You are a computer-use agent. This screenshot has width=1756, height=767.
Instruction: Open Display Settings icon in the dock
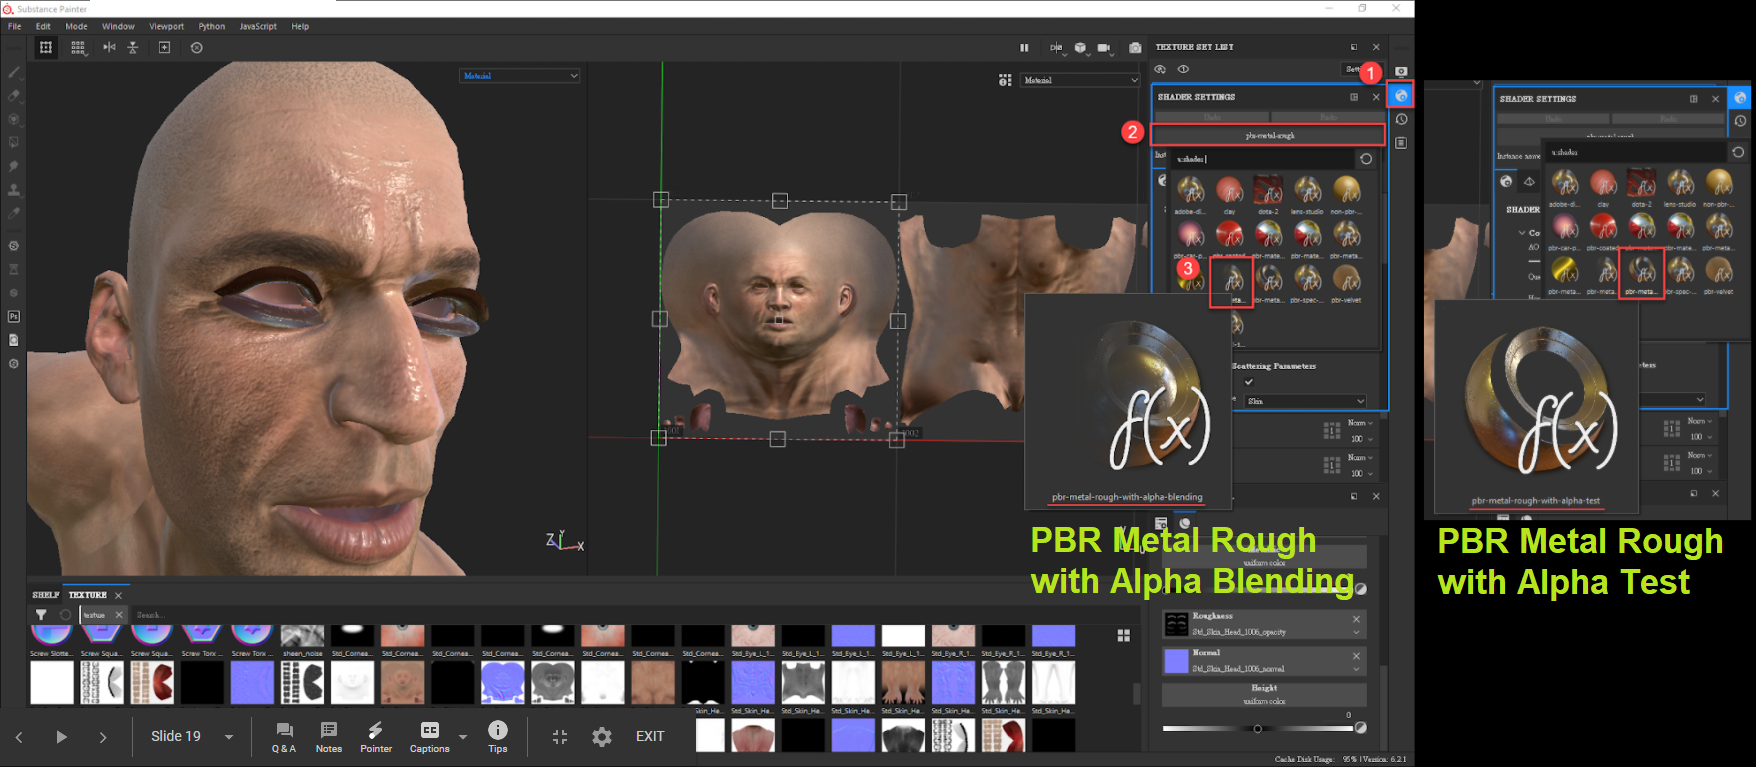(x=1401, y=71)
